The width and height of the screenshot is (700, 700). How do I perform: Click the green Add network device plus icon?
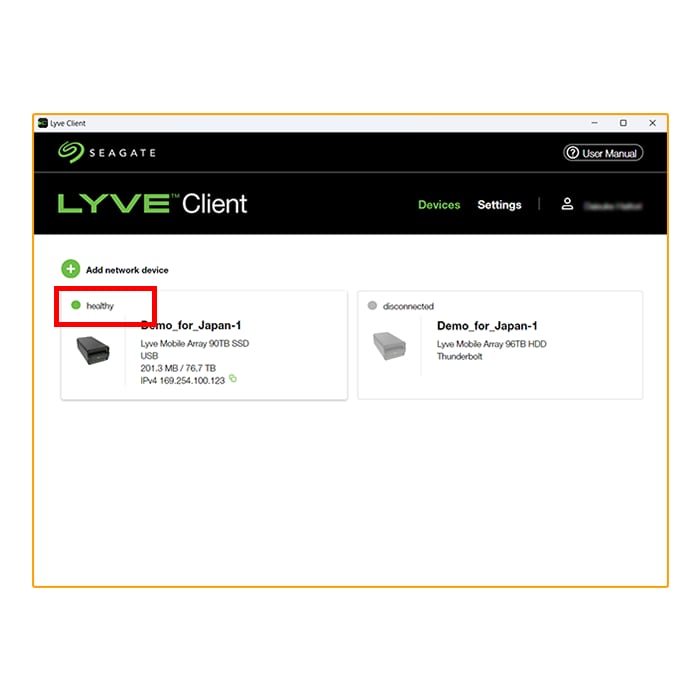(71, 269)
